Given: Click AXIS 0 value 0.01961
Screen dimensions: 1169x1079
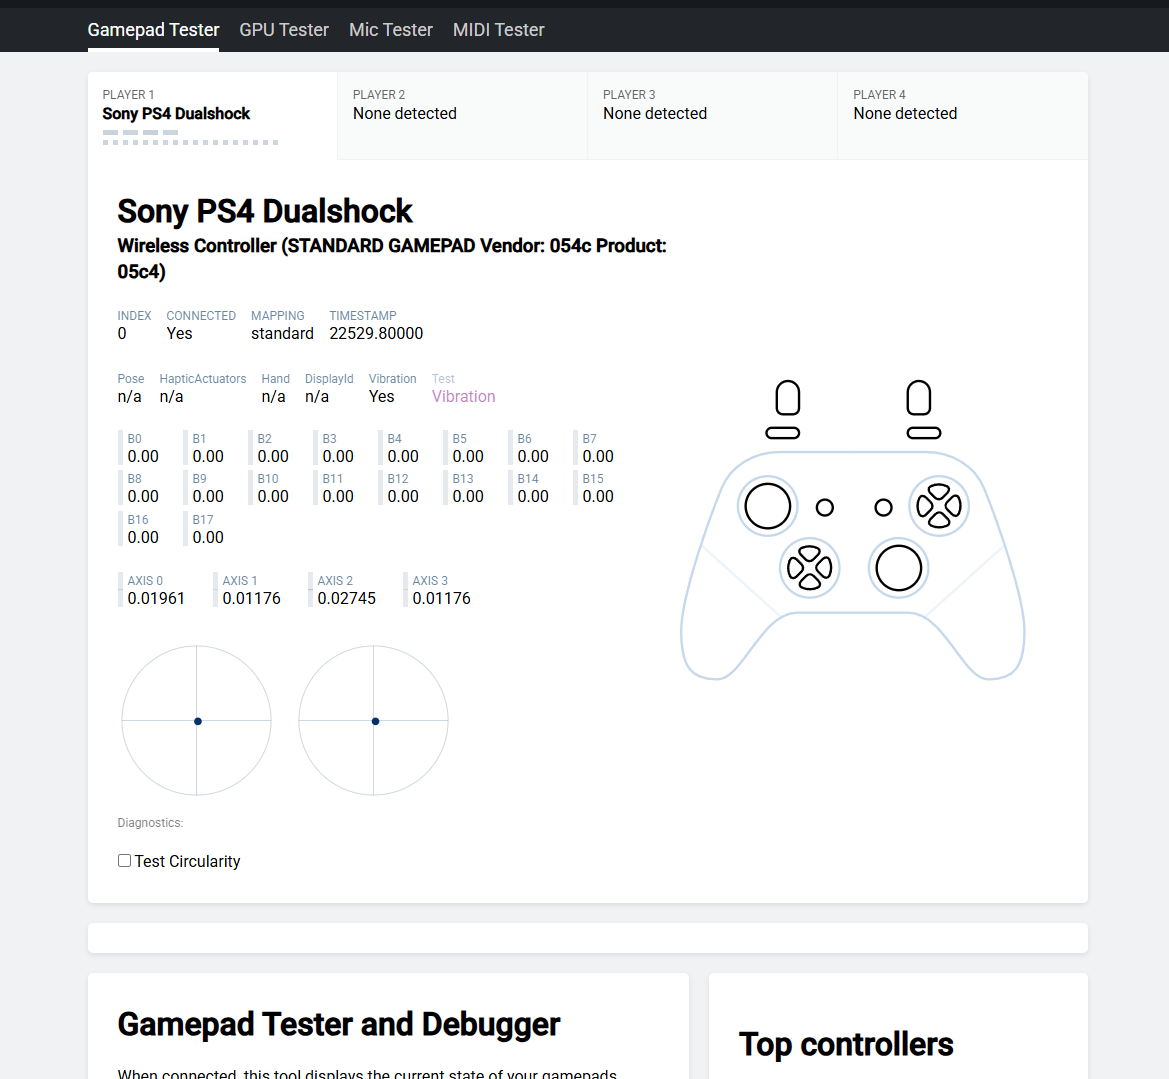Looking at the screenshot, I should coord(156,599).
